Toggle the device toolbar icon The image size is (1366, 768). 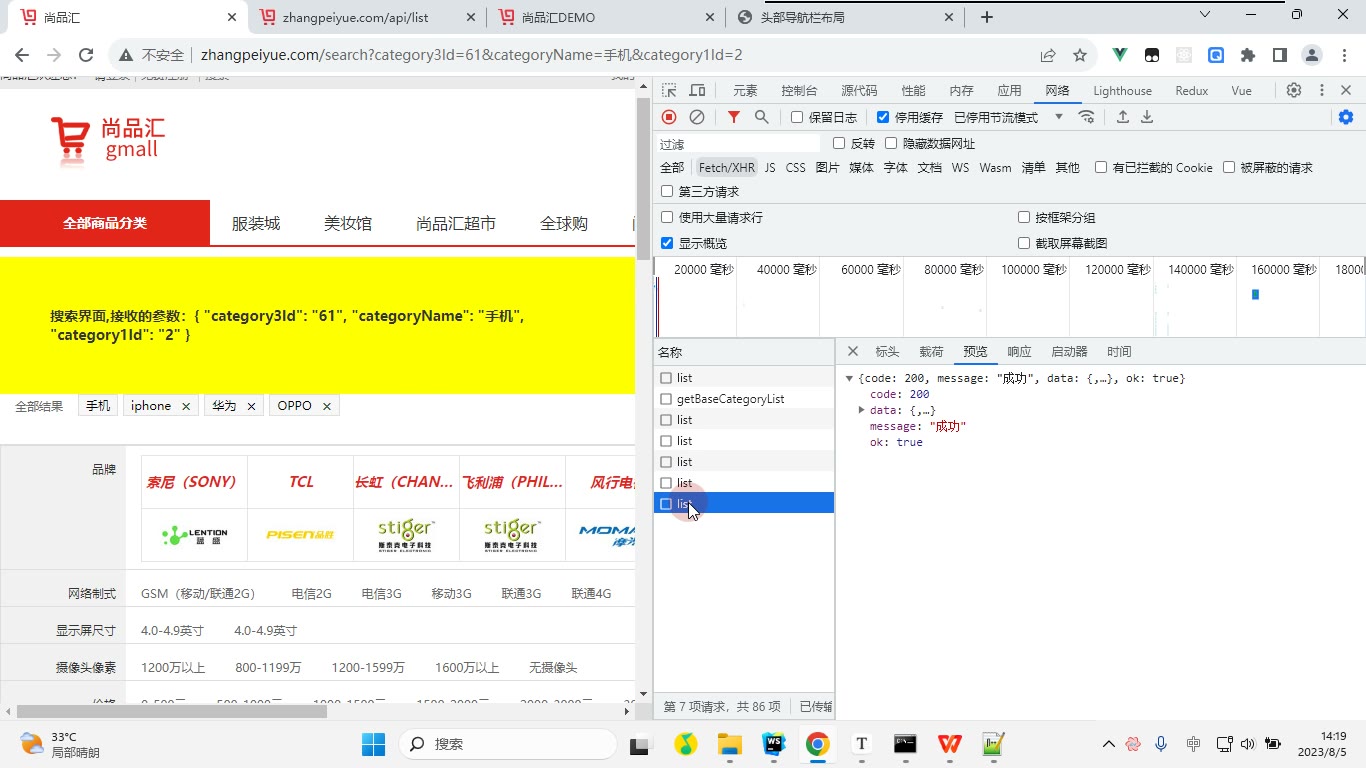697,90
